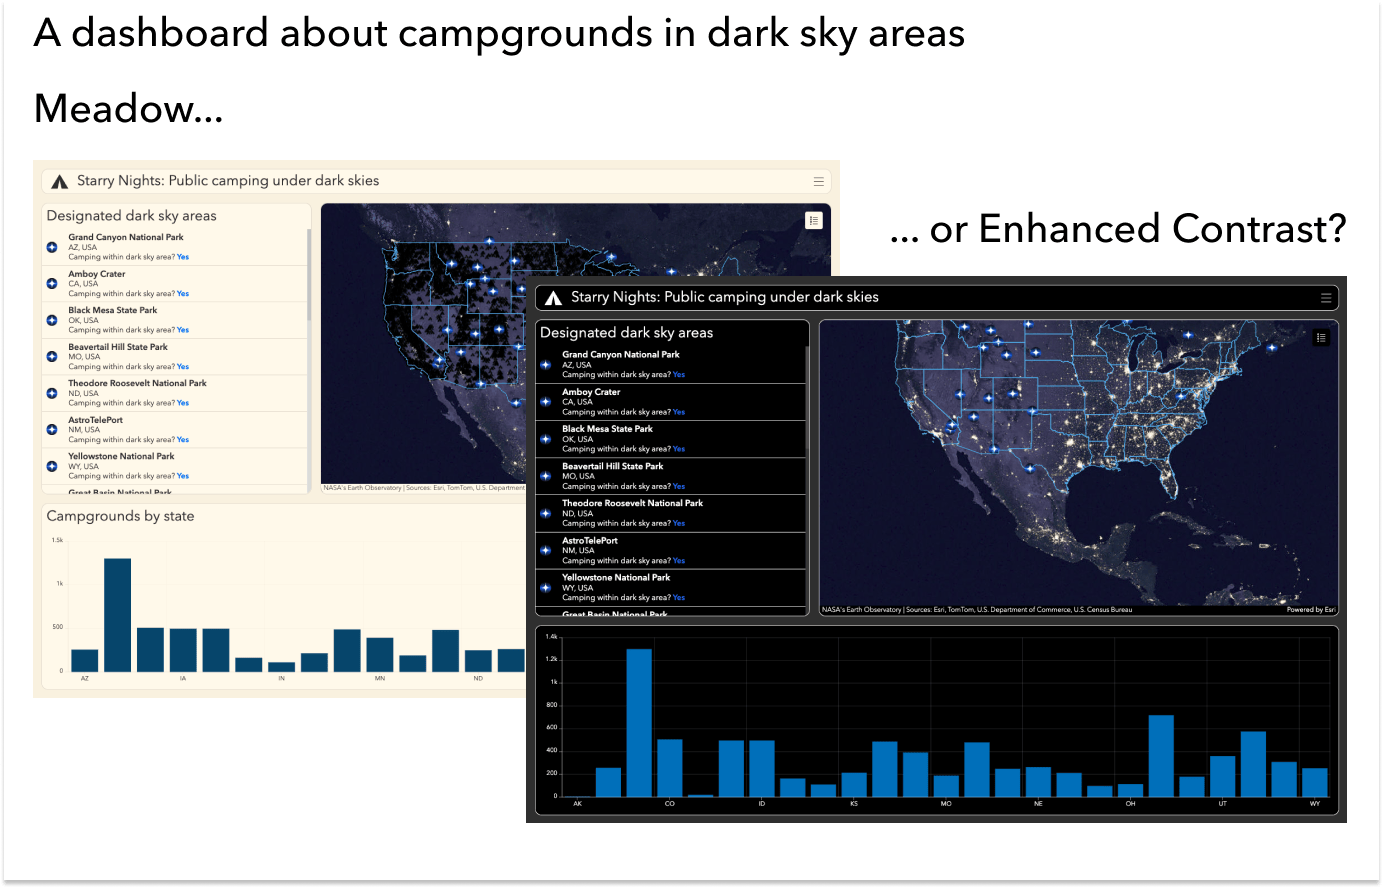Select Black Mesa State Park in the Meadow list
The width and height of the screenshot is (1383, 888).
click(x=175, y=320)
